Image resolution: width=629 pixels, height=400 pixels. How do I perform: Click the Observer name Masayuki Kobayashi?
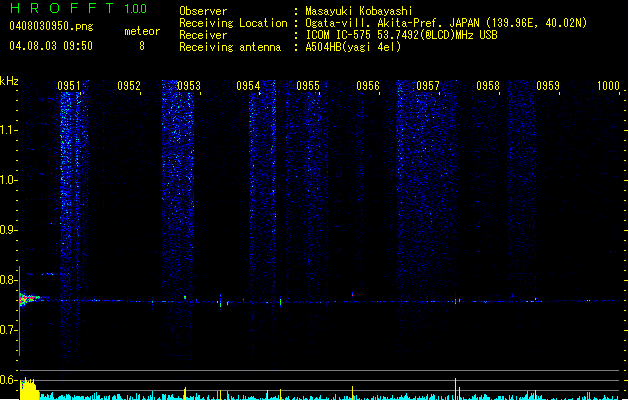point(359,11)
